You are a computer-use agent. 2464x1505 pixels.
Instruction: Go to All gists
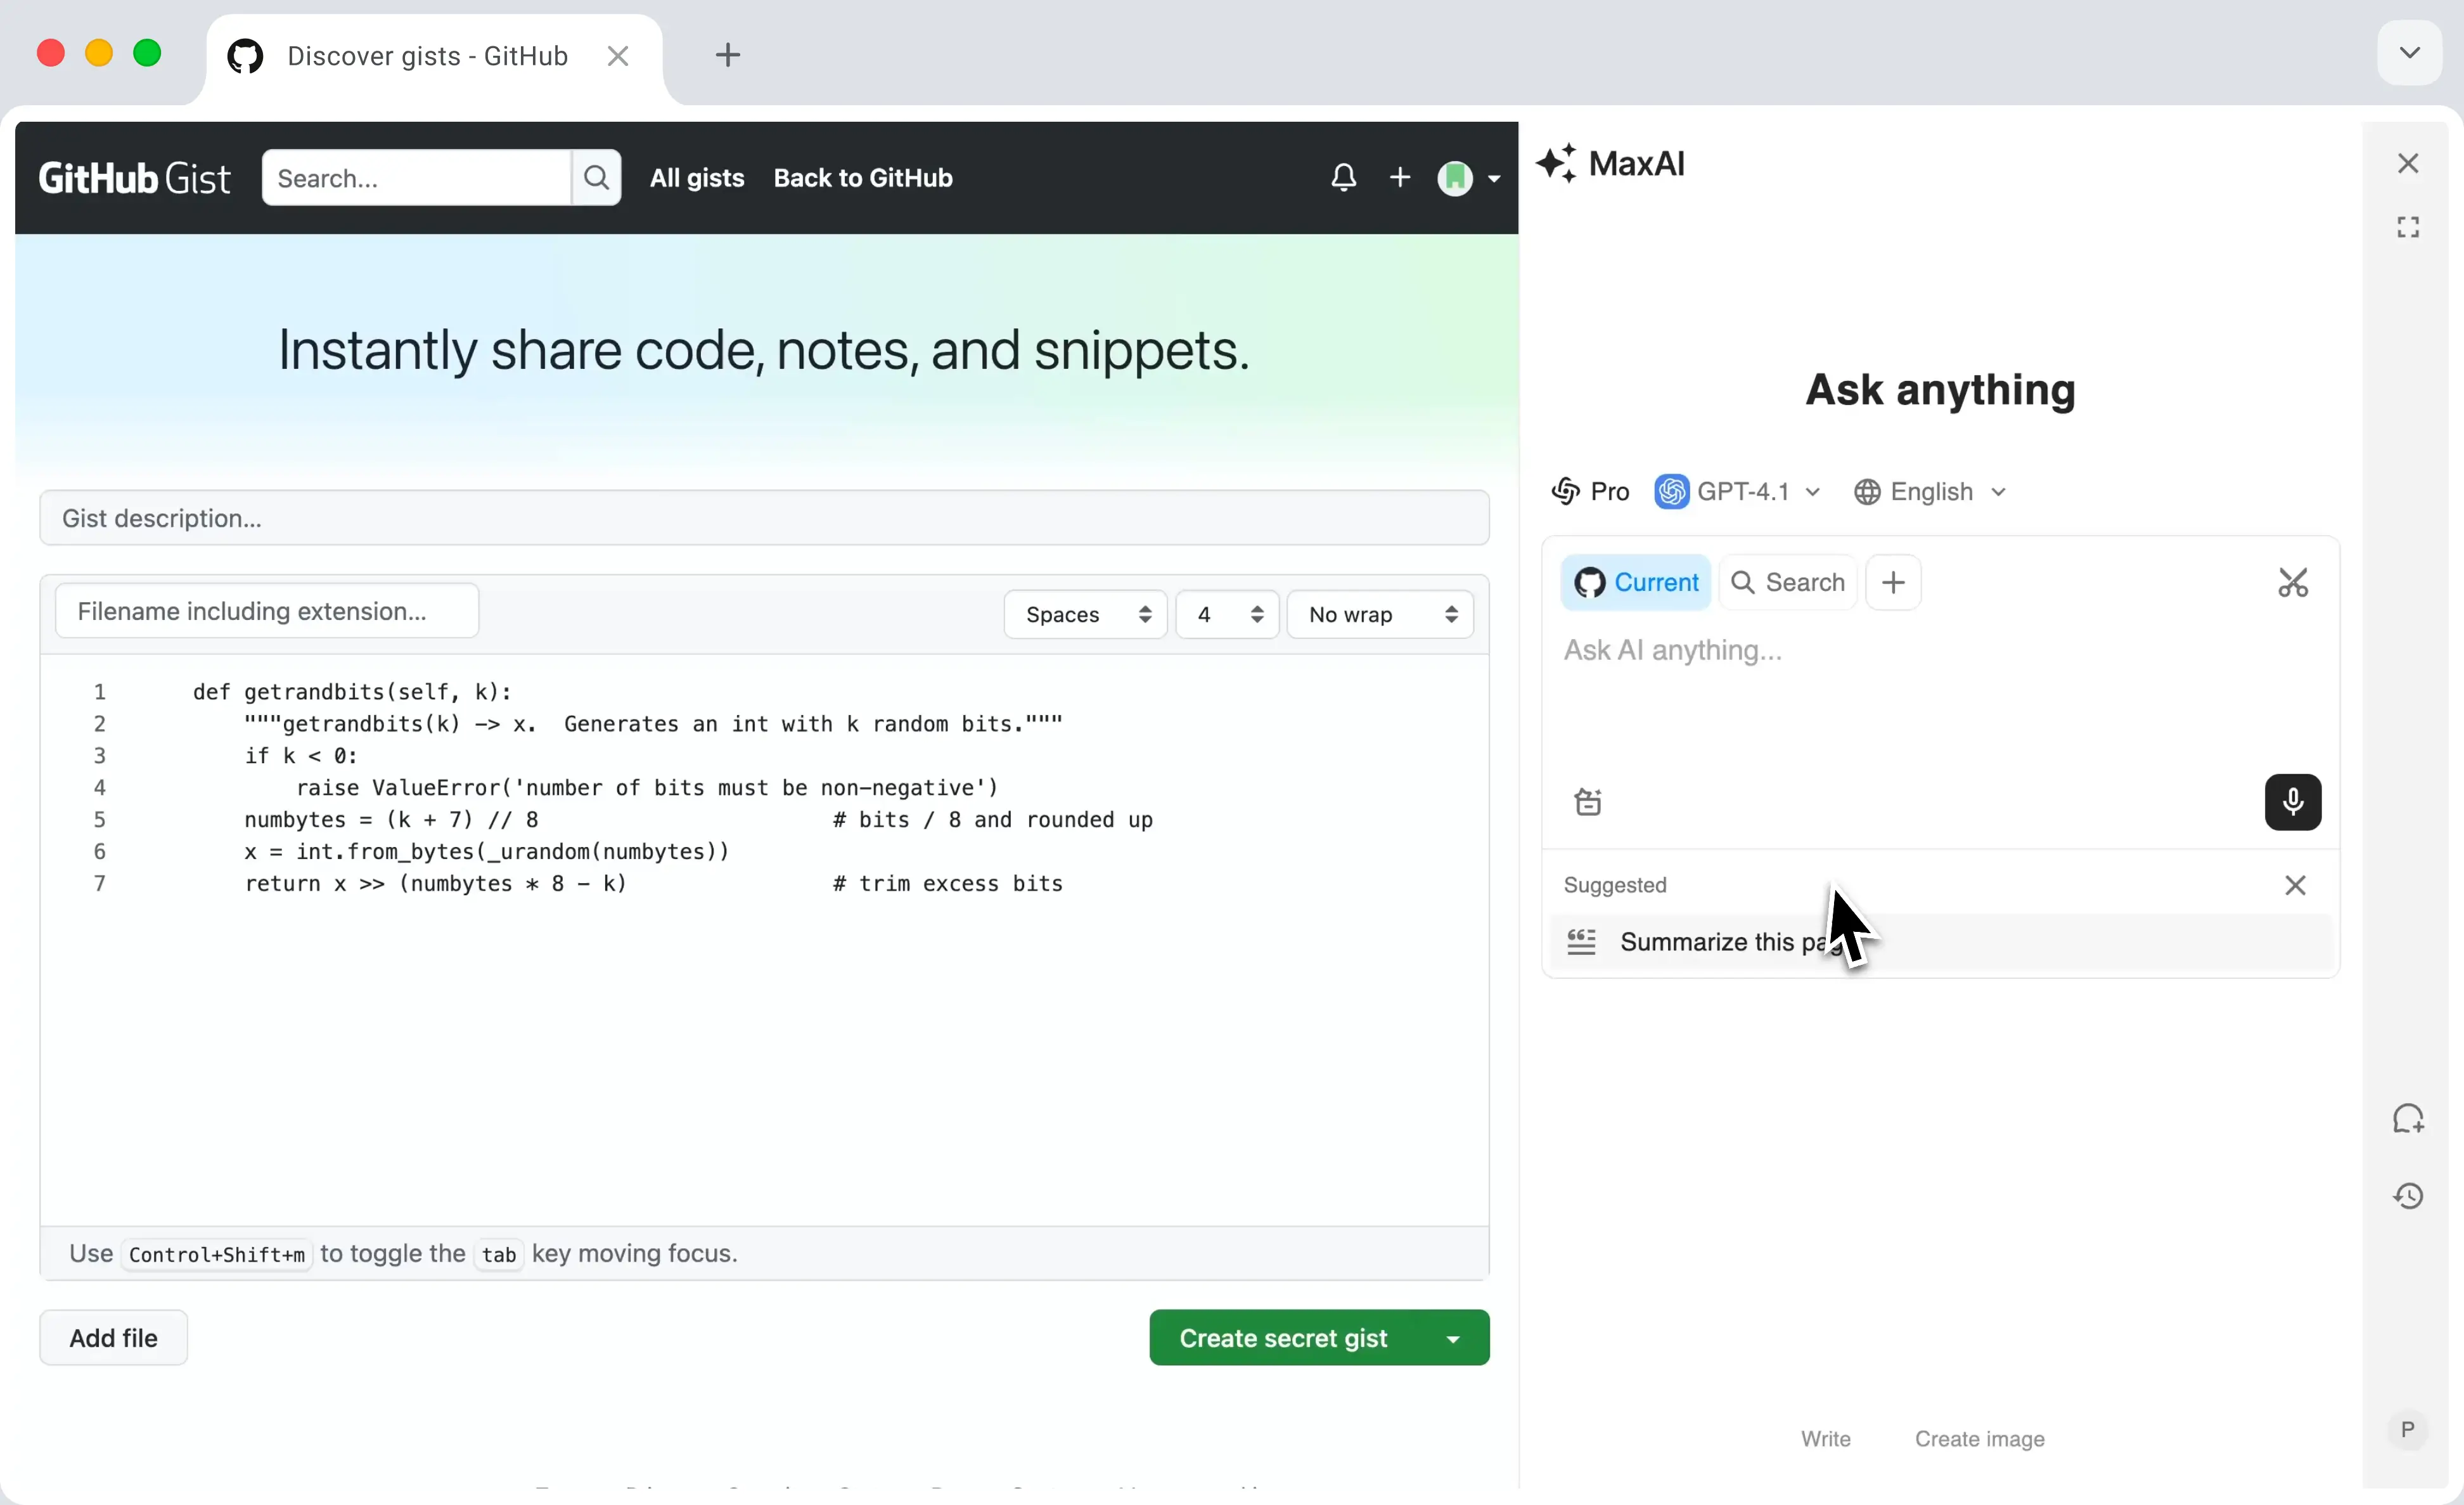(x=697, y=178)
